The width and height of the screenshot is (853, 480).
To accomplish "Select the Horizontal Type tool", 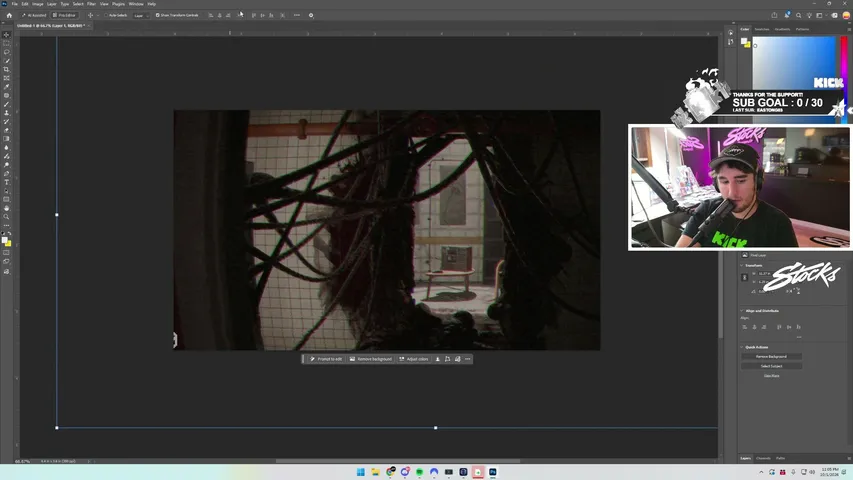I will (x=7, y=182).
